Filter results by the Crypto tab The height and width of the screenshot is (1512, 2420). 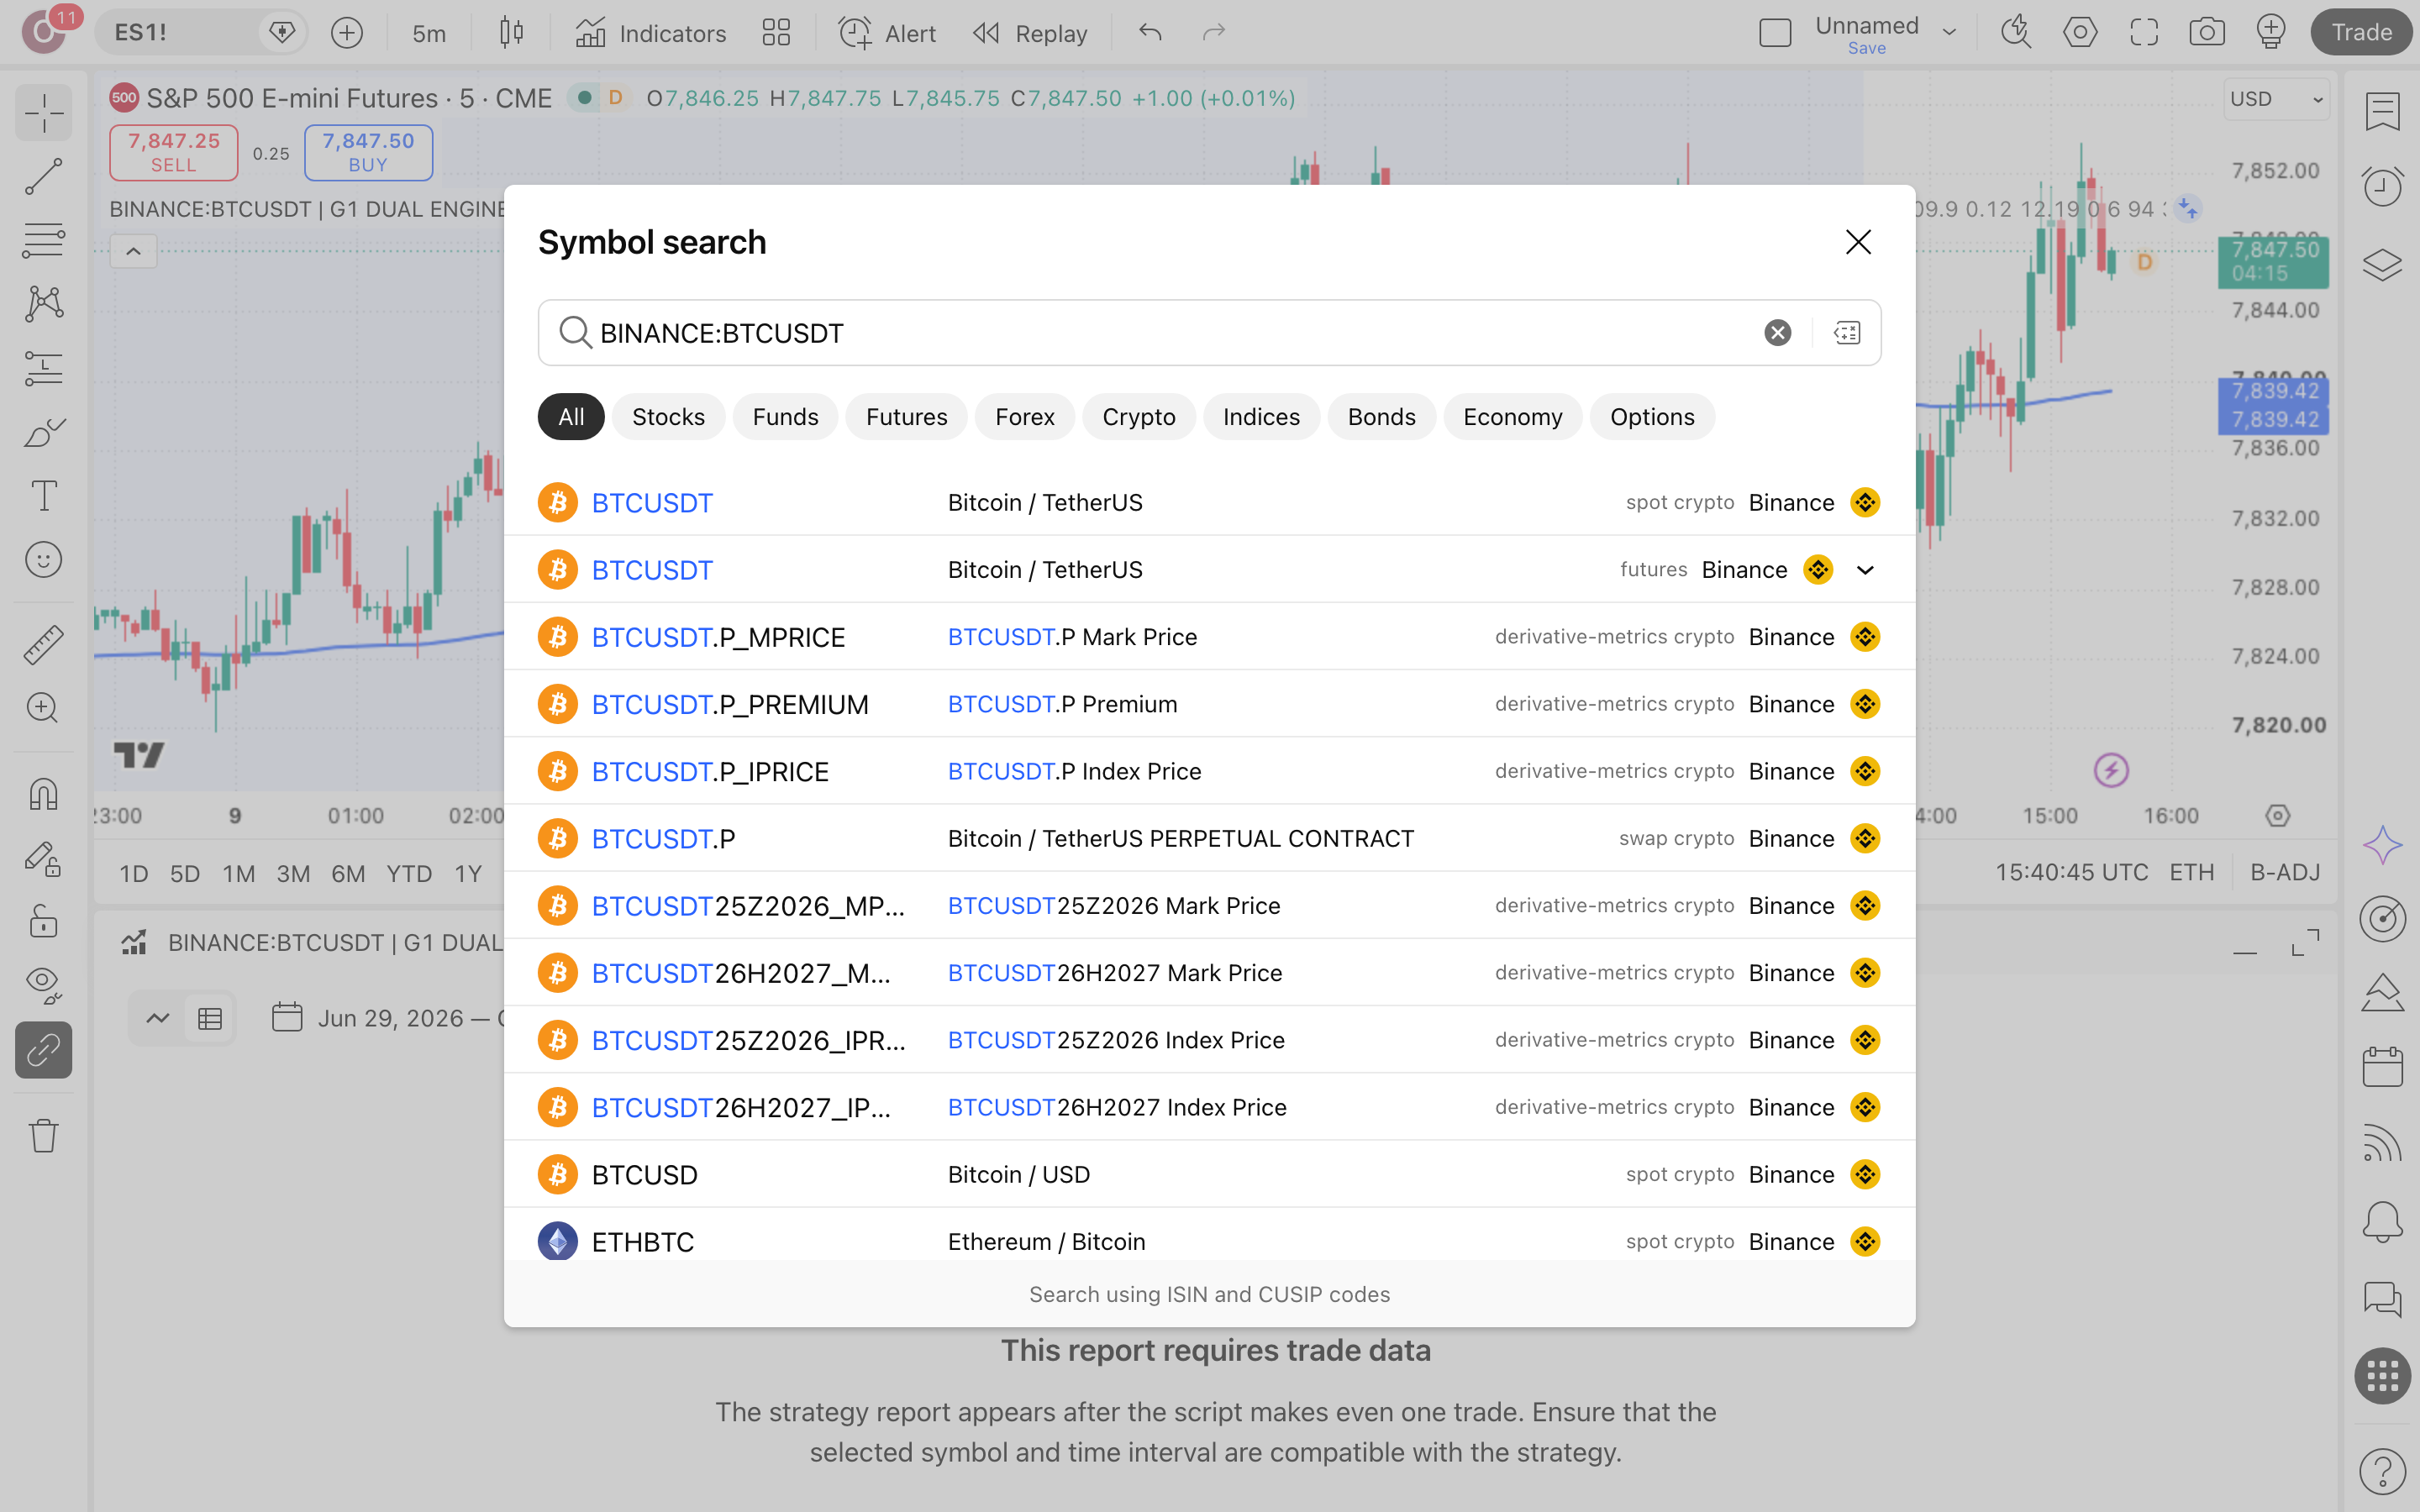pos(1138,417)
